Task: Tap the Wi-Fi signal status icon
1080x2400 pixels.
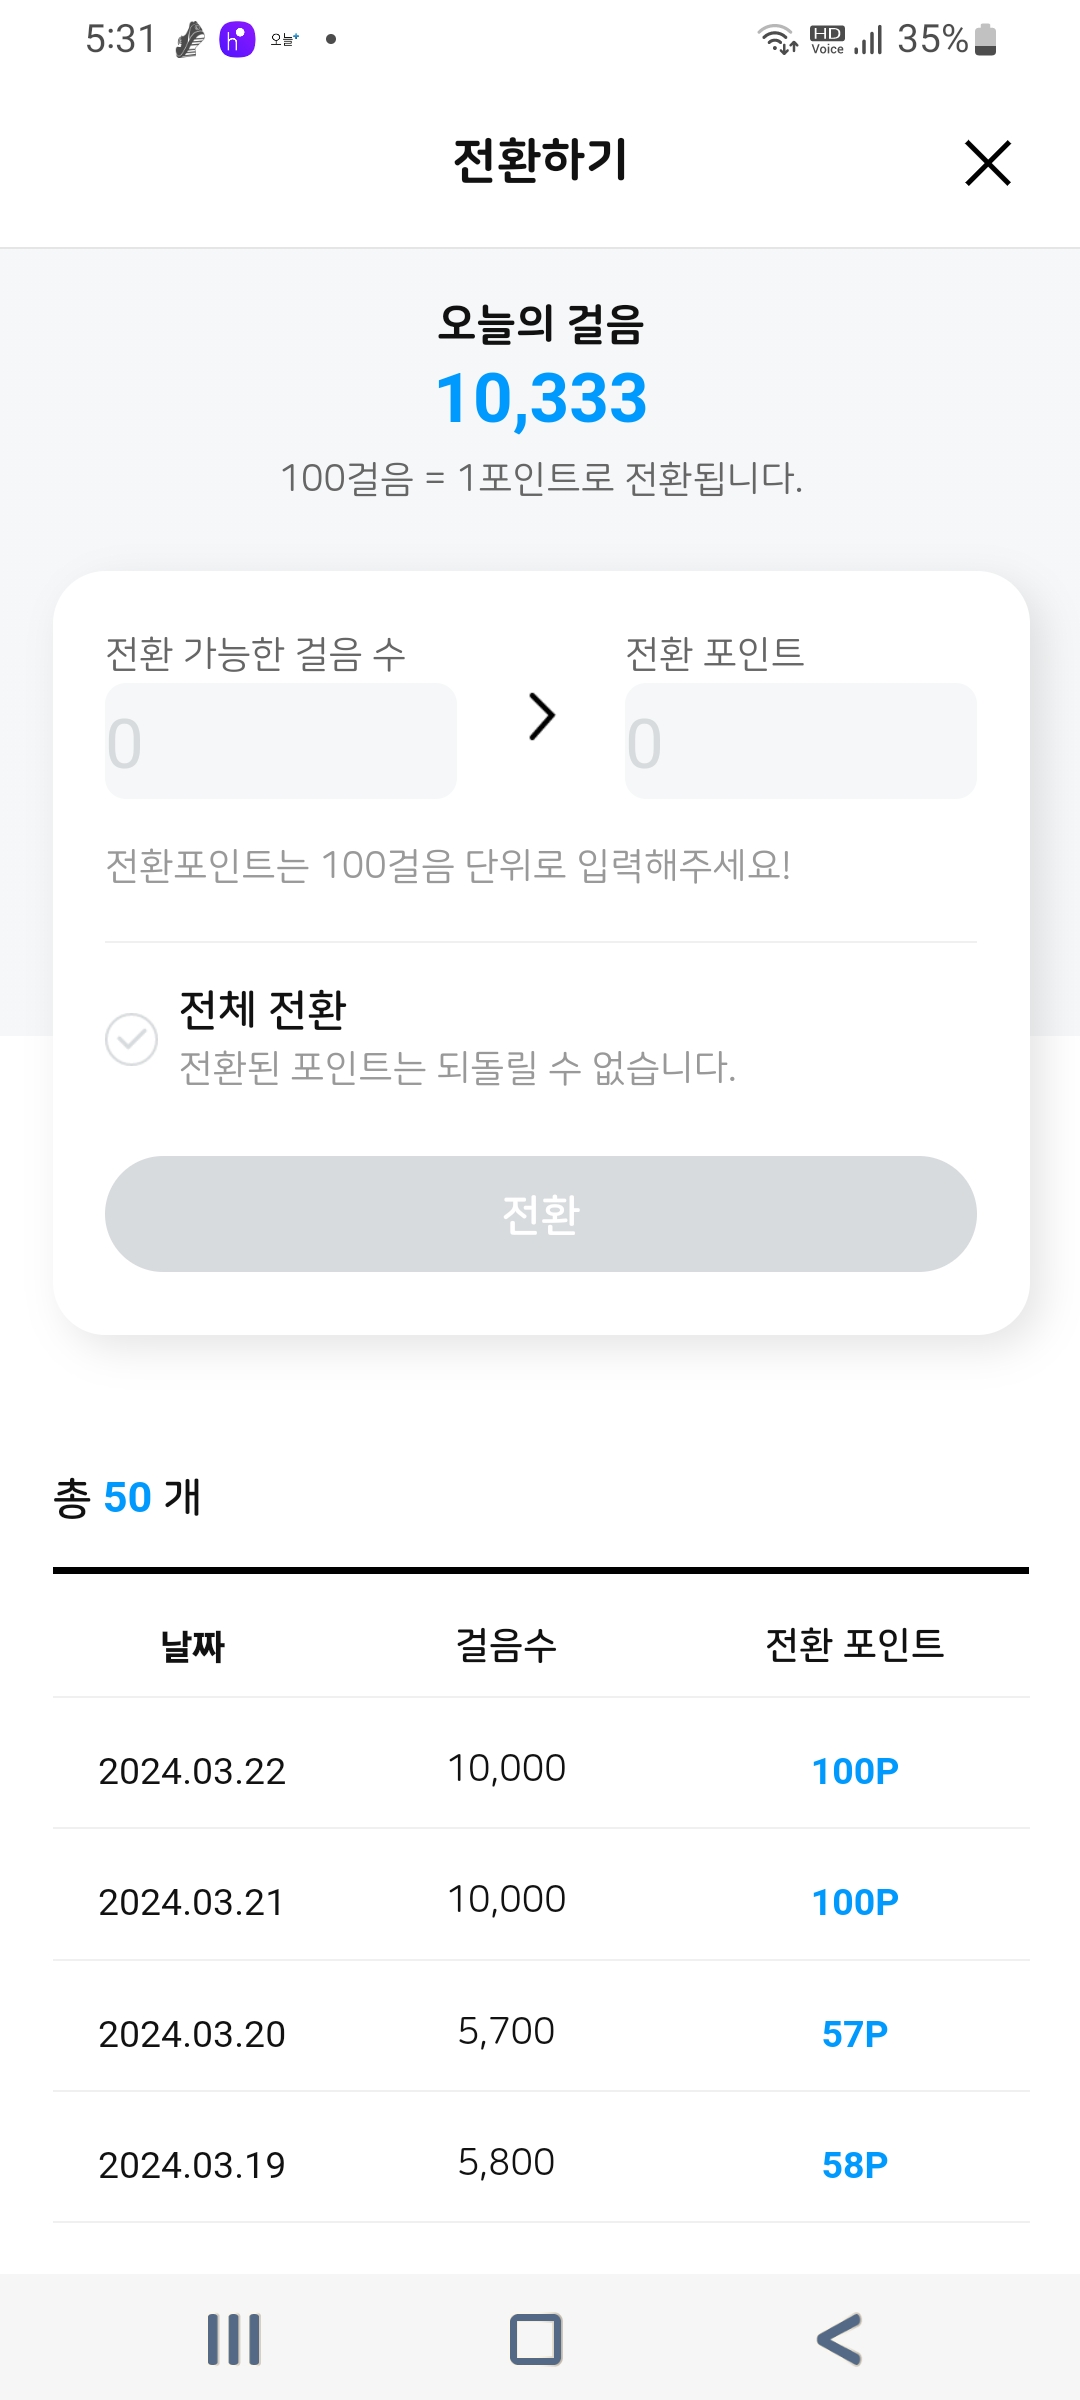Action: pyautogui.click(x=777, y=40)
